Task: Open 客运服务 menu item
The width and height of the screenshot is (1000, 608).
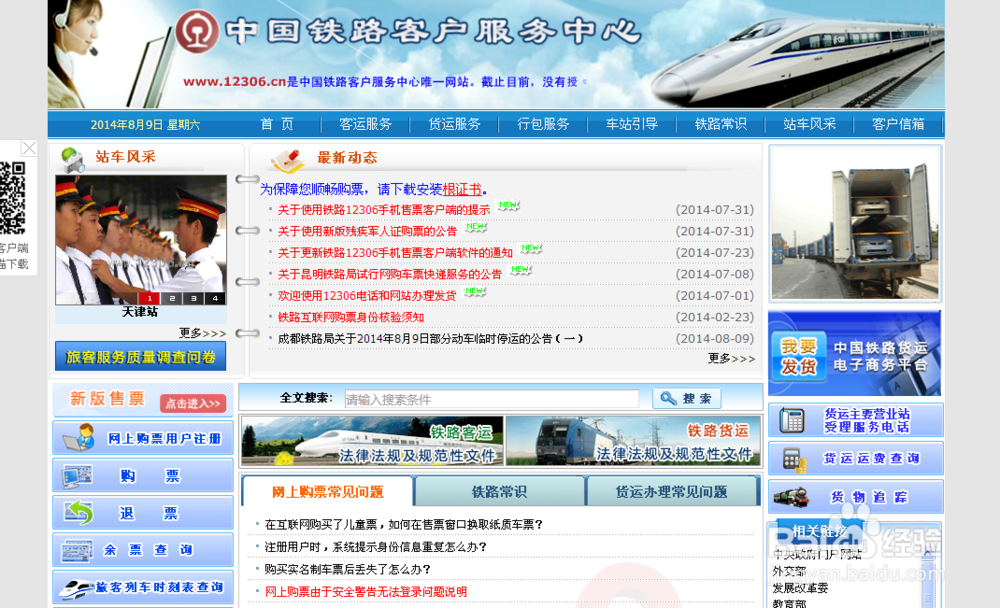Action: 365,124
